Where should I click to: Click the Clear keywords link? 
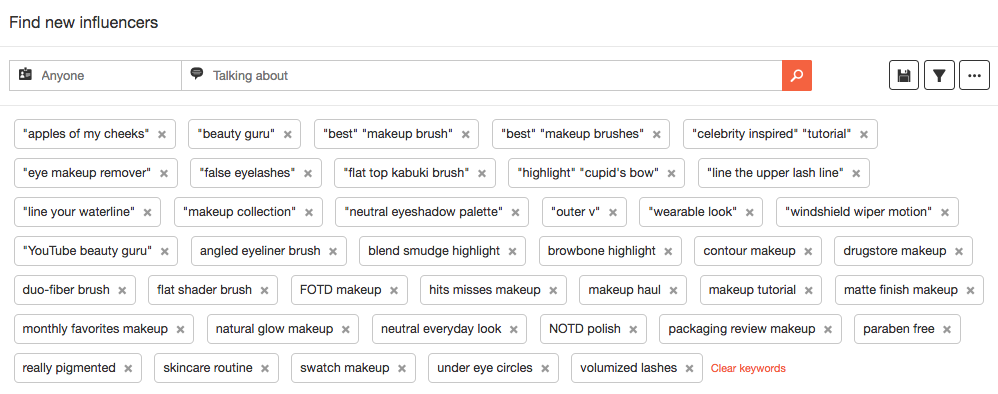[748, 368]
